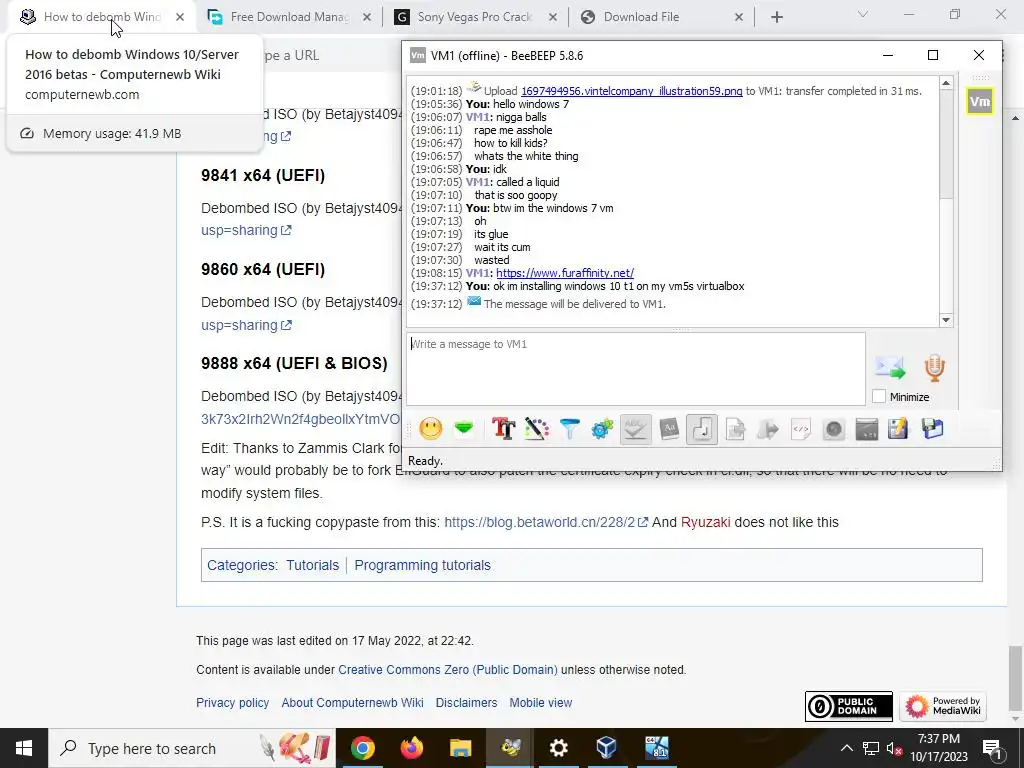The width and height of the screenshot is (1024, 768).
Task: Open a new browser tab
Action: click(776, 17)
